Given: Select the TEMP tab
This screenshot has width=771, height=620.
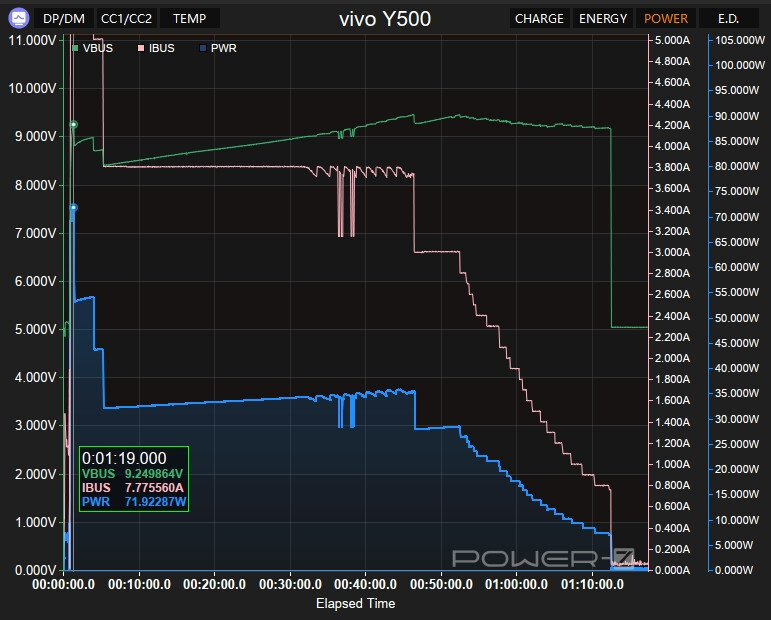Looking at the screenshot, I should 189,19.
